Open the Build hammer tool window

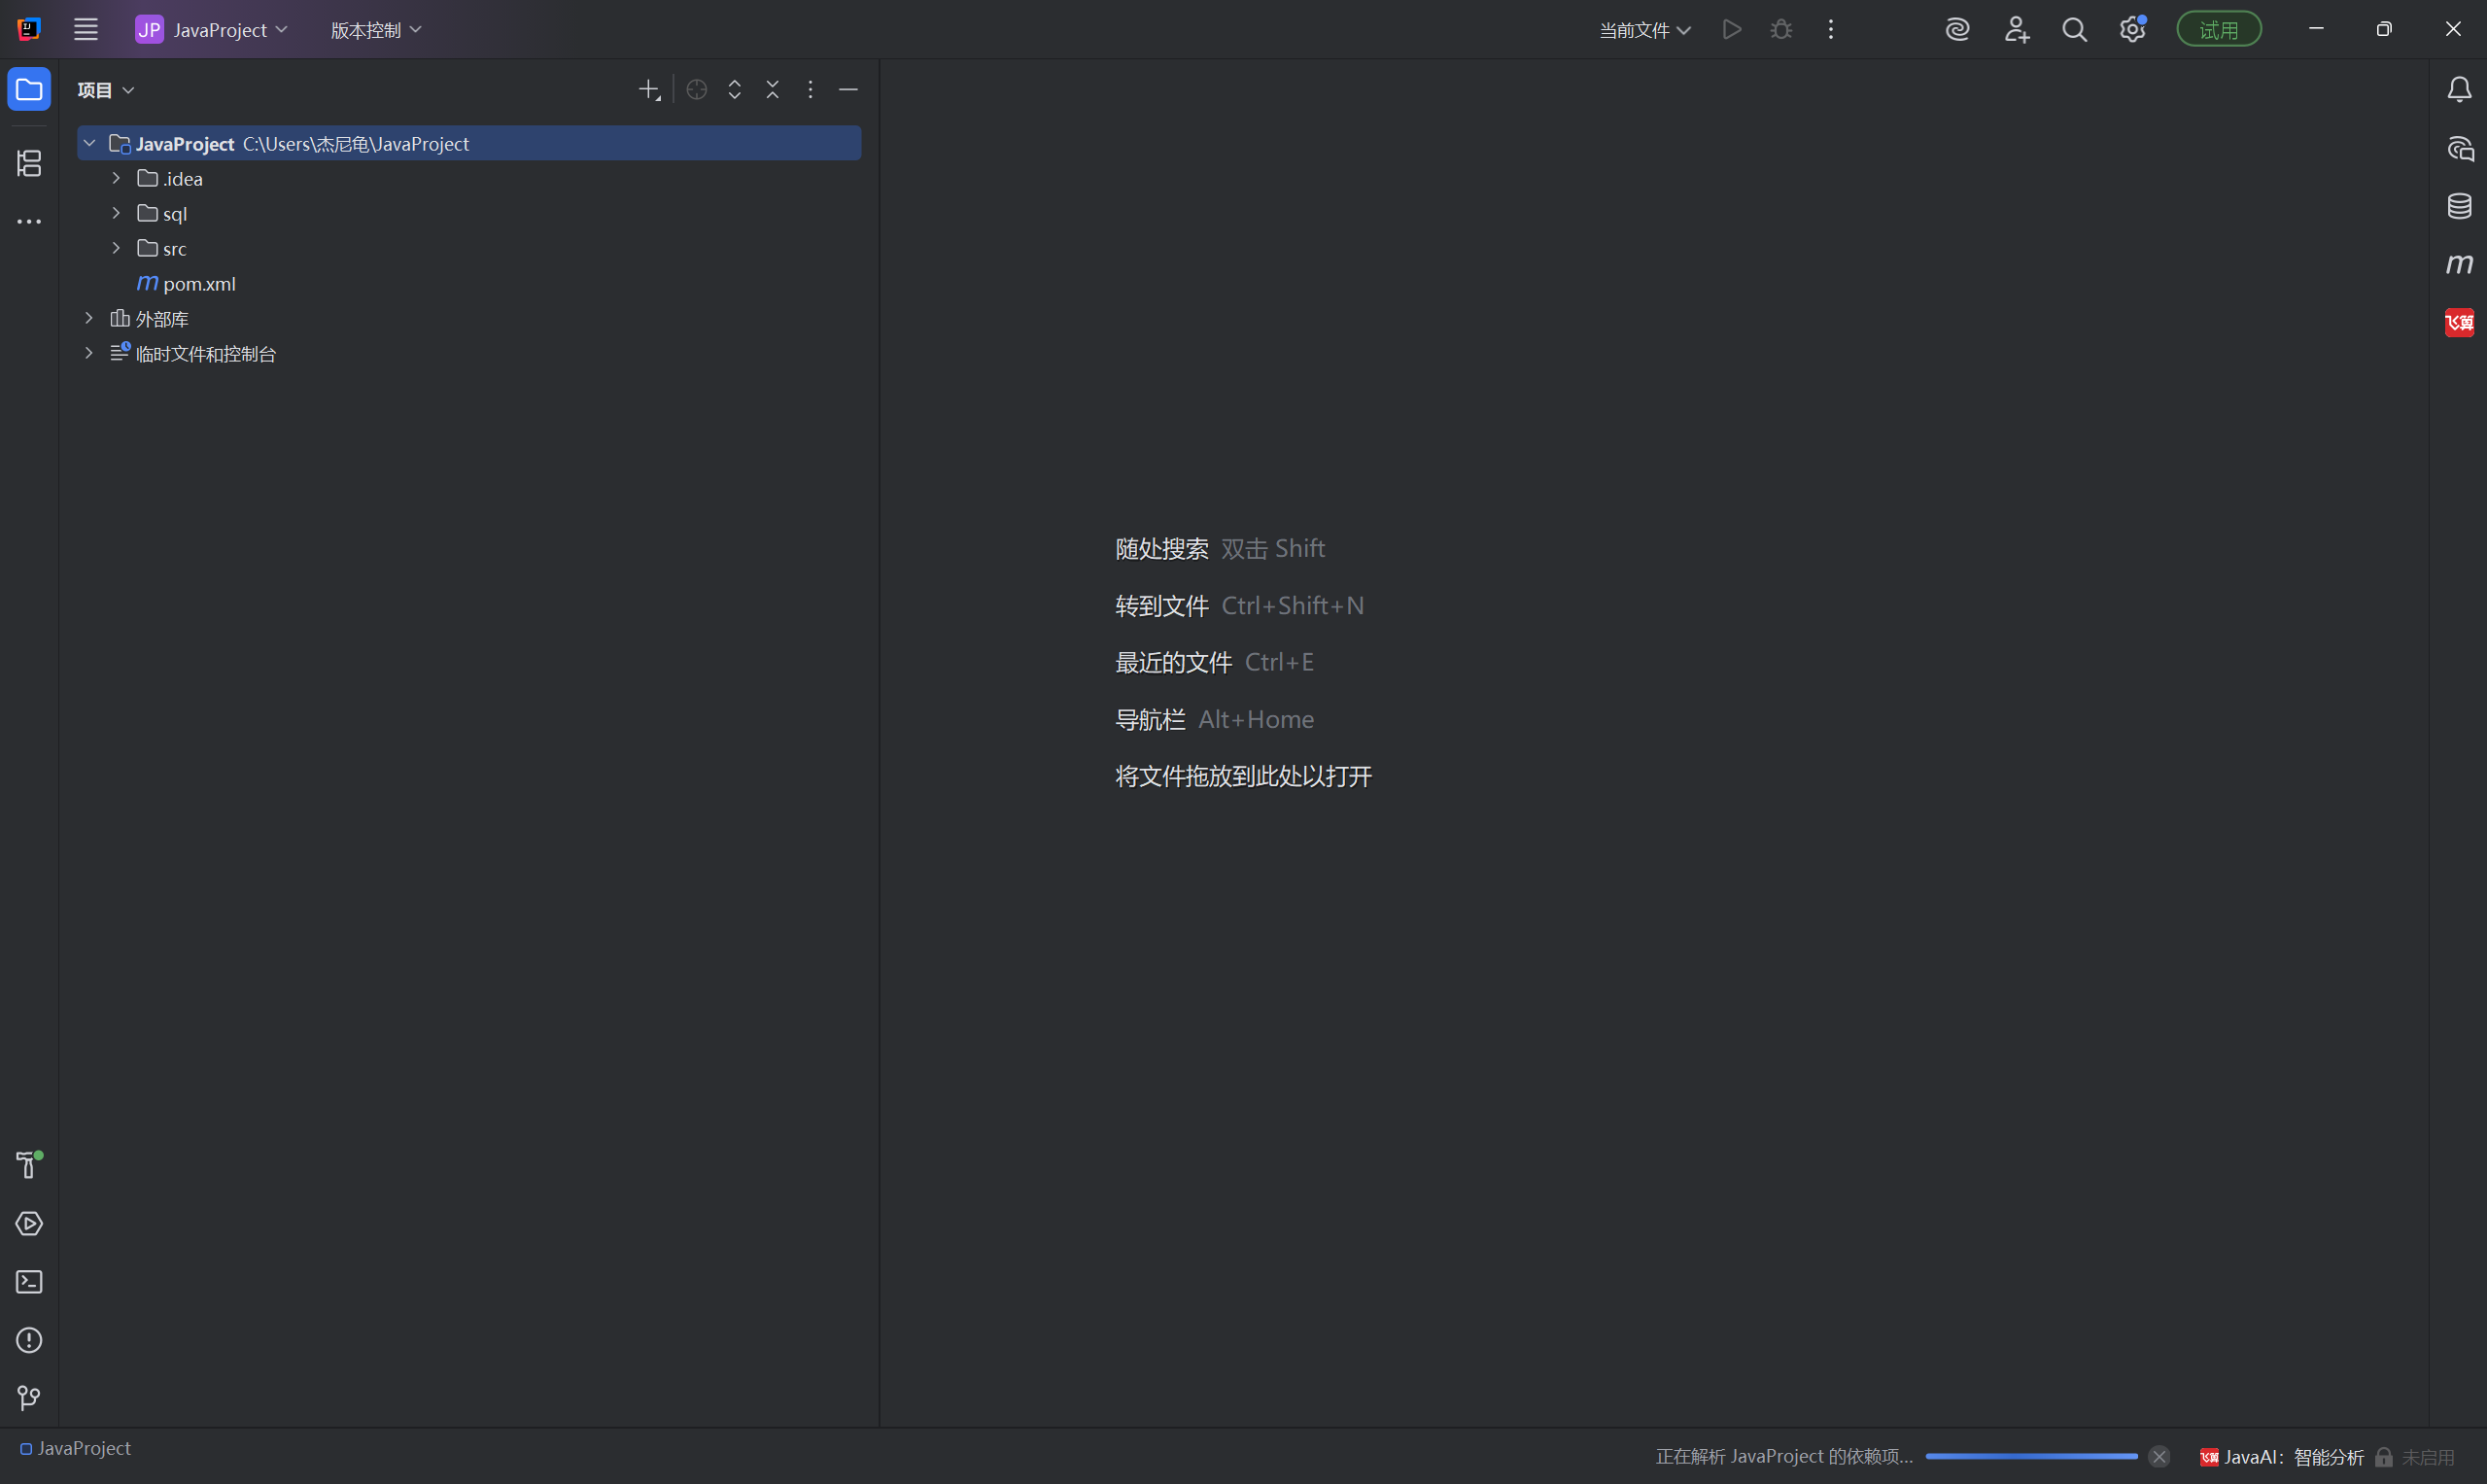point(29,1165)
